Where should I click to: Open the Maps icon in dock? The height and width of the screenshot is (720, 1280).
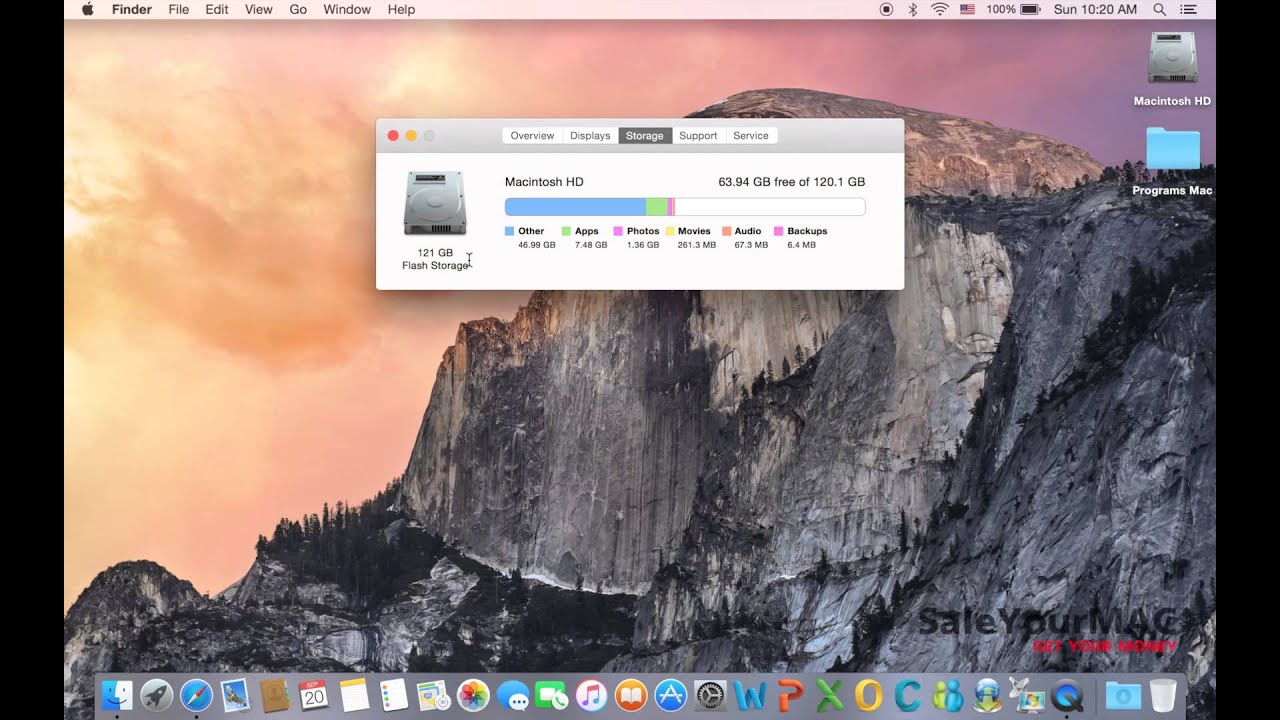click(433, 695)
